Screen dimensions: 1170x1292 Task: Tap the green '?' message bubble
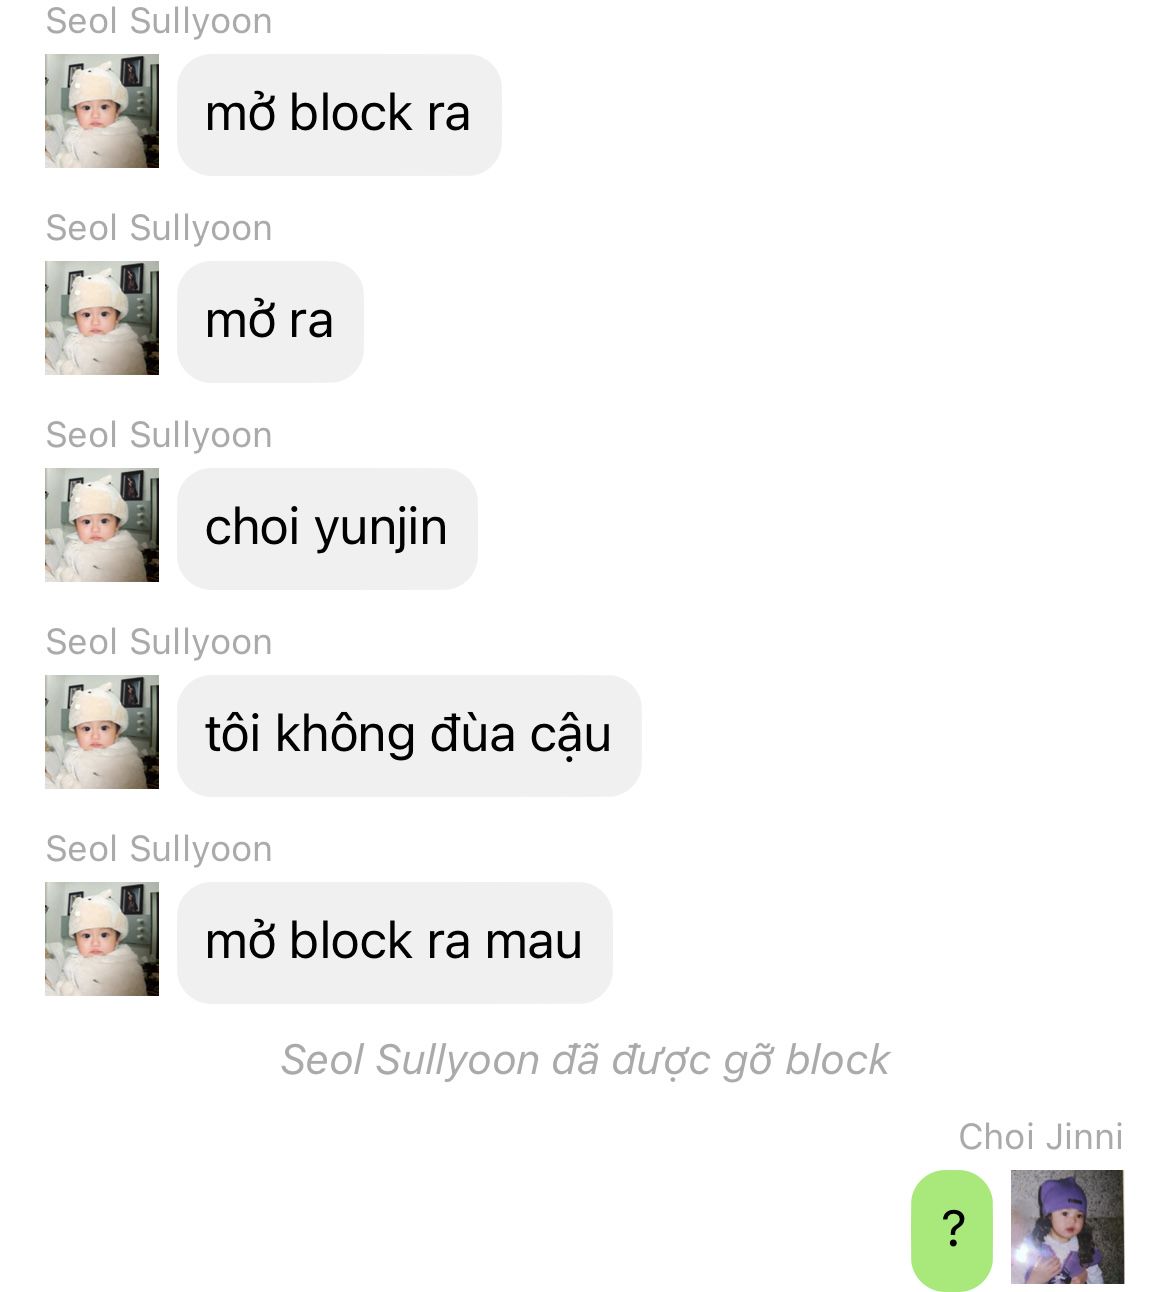click(x=952, y=1230)
